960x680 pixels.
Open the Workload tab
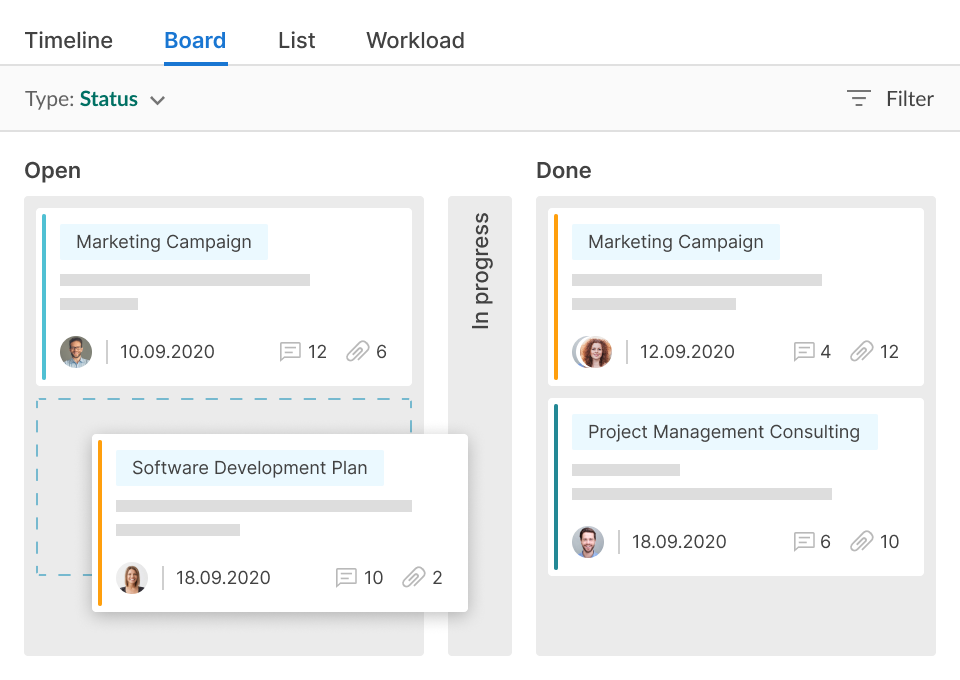pyautogui.click(x=415, y=41)
